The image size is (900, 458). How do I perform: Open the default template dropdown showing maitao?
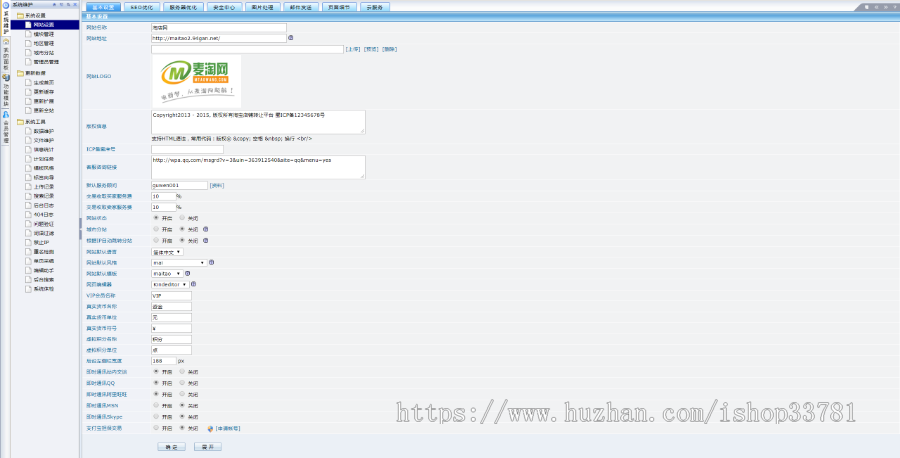pyautogui.click(x=167, y=274)
